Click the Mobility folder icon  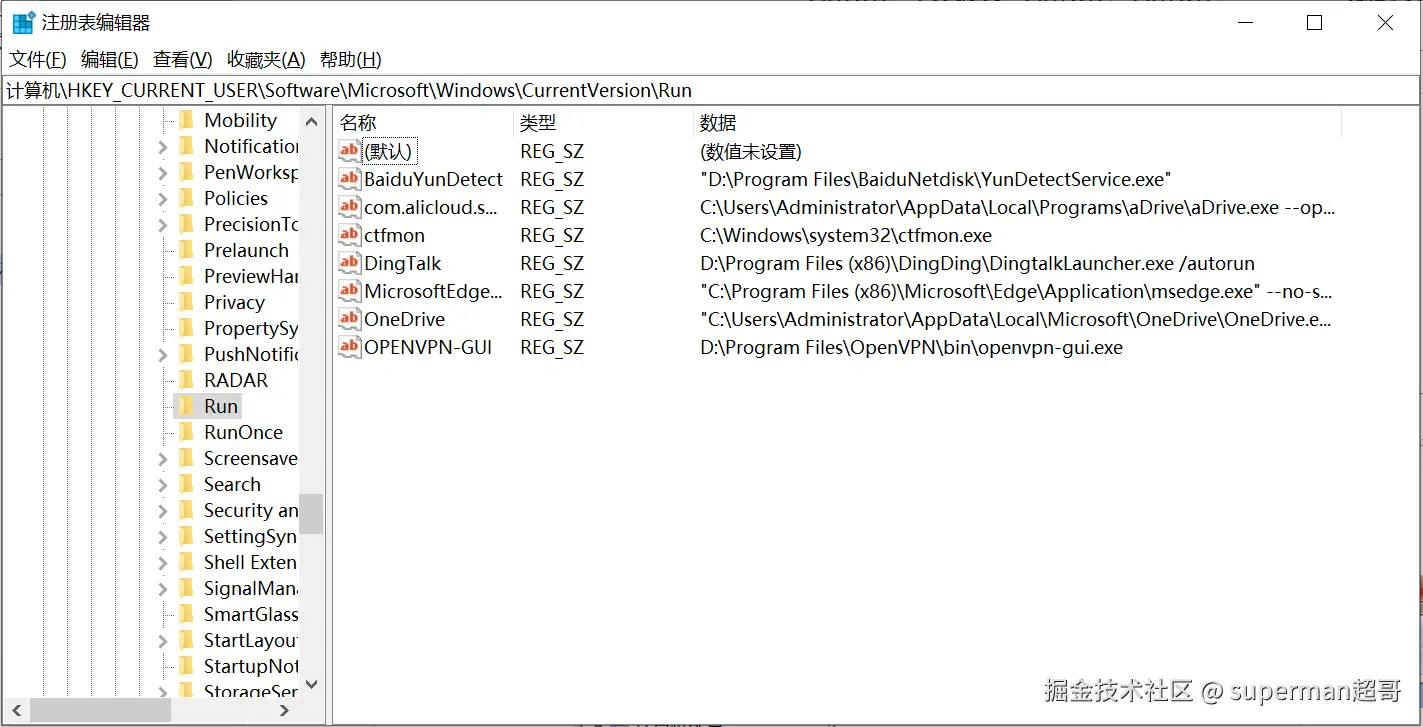pyautogui.click(x=186, y=120)
